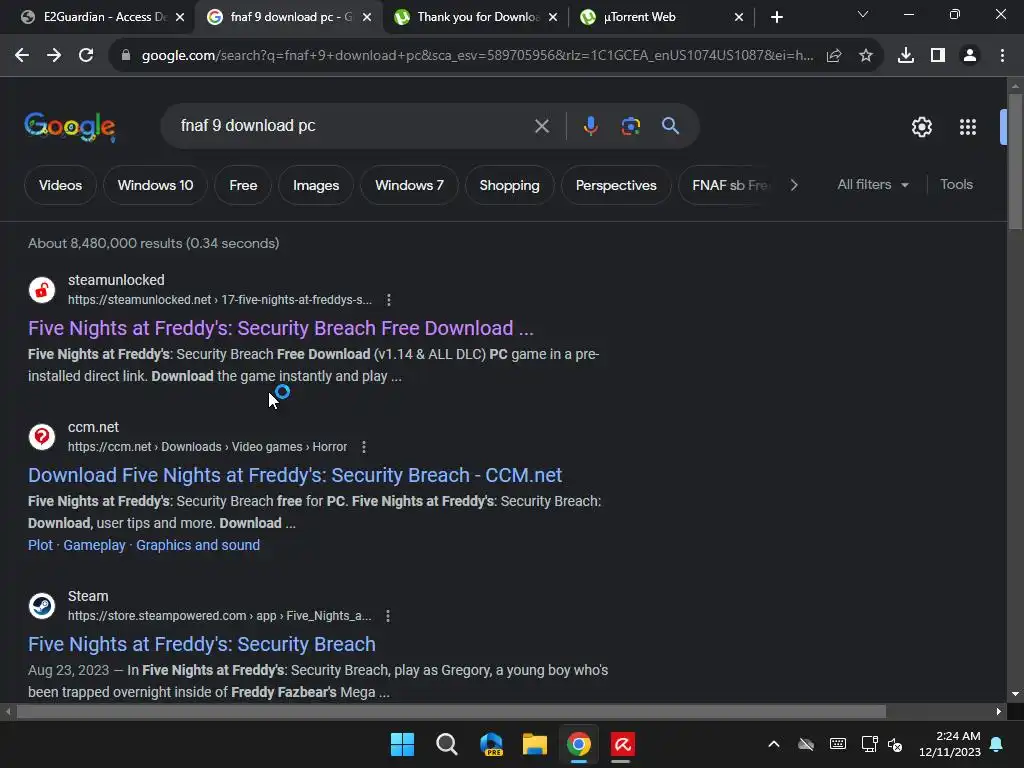Open the share this page icon
This screenshot has width=1024, height=768.
(x=834, y=56)
